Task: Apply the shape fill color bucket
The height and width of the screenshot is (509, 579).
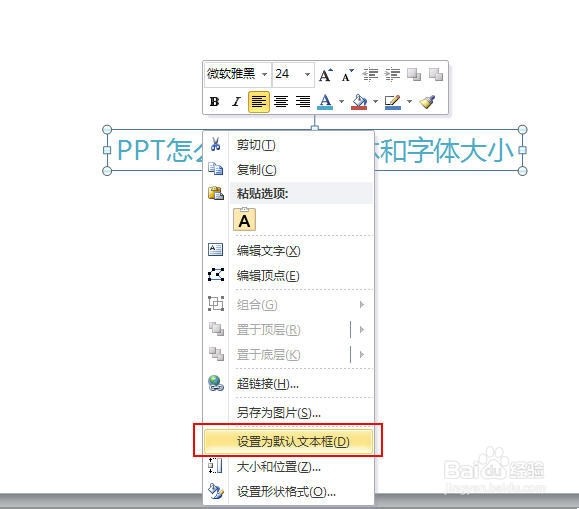Action: 359,102
